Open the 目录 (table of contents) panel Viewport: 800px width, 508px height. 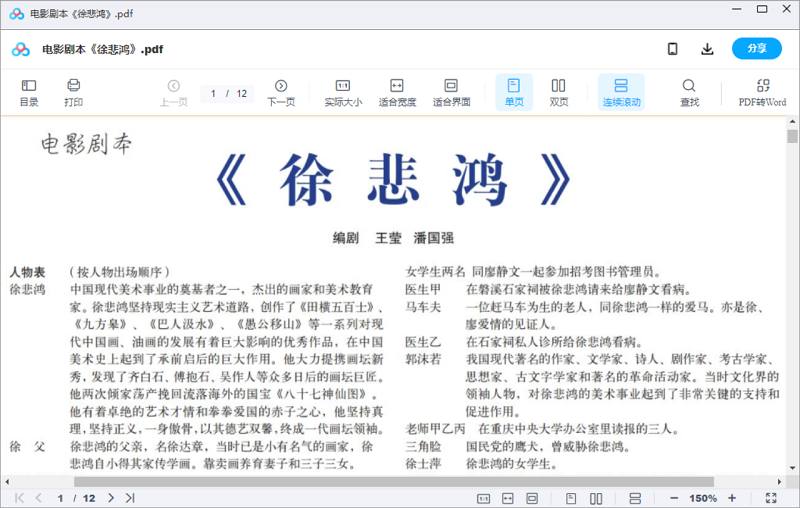29,92
